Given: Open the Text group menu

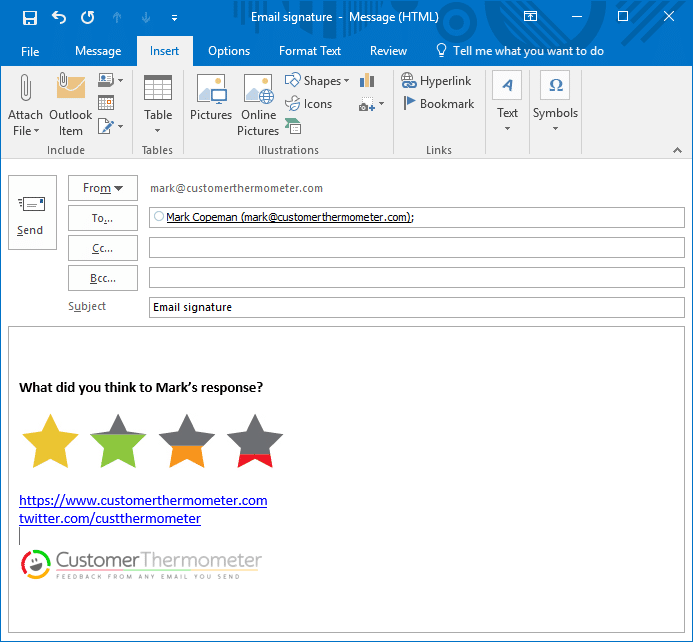Looking at the screenshot, I should tap(507, 103).
